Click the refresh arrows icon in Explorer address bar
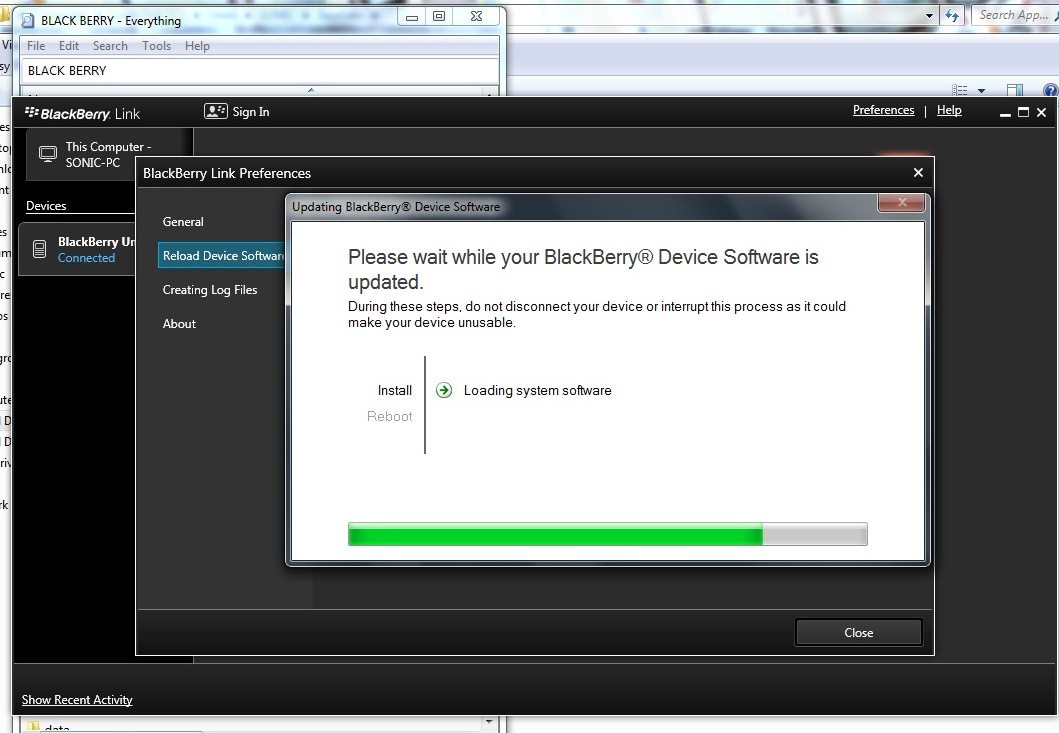1059x733 pixels. pos(952,16)
